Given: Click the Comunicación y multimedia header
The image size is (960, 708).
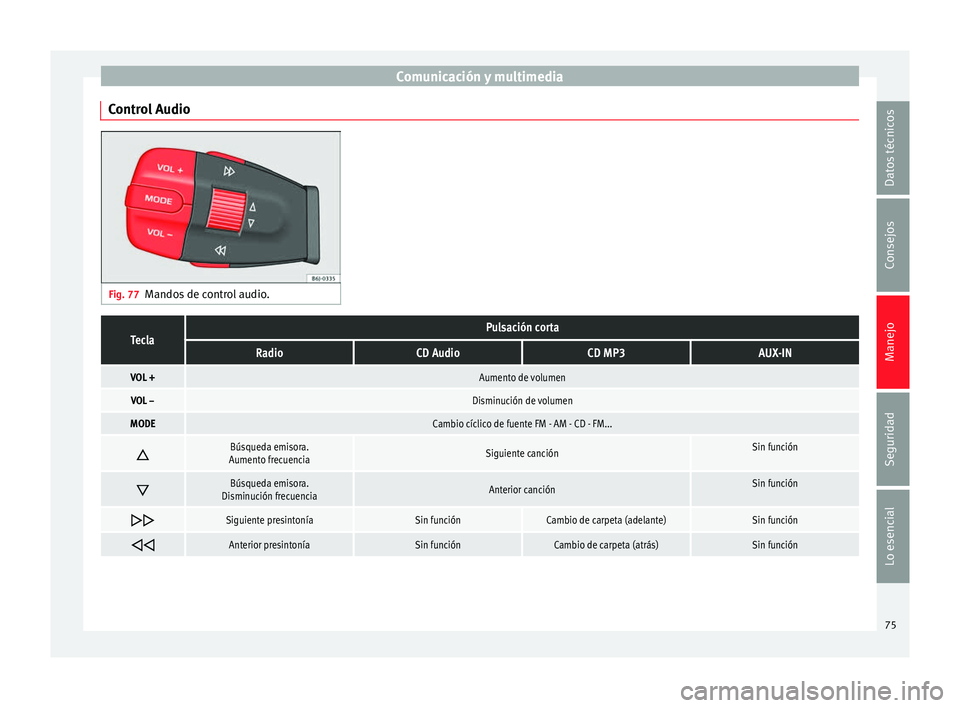Looking at the screenshot, I should click(479, 77).
